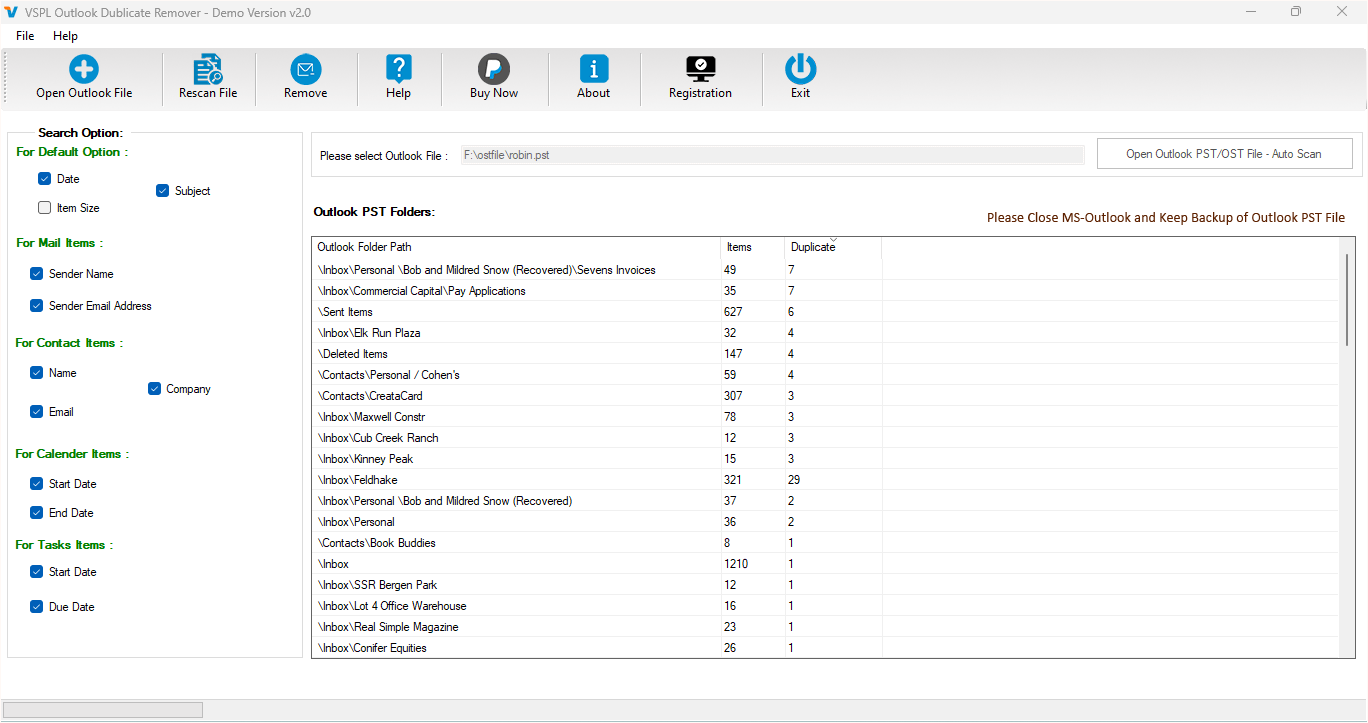Open Help via the question mark icon

[x=399, y=69]
